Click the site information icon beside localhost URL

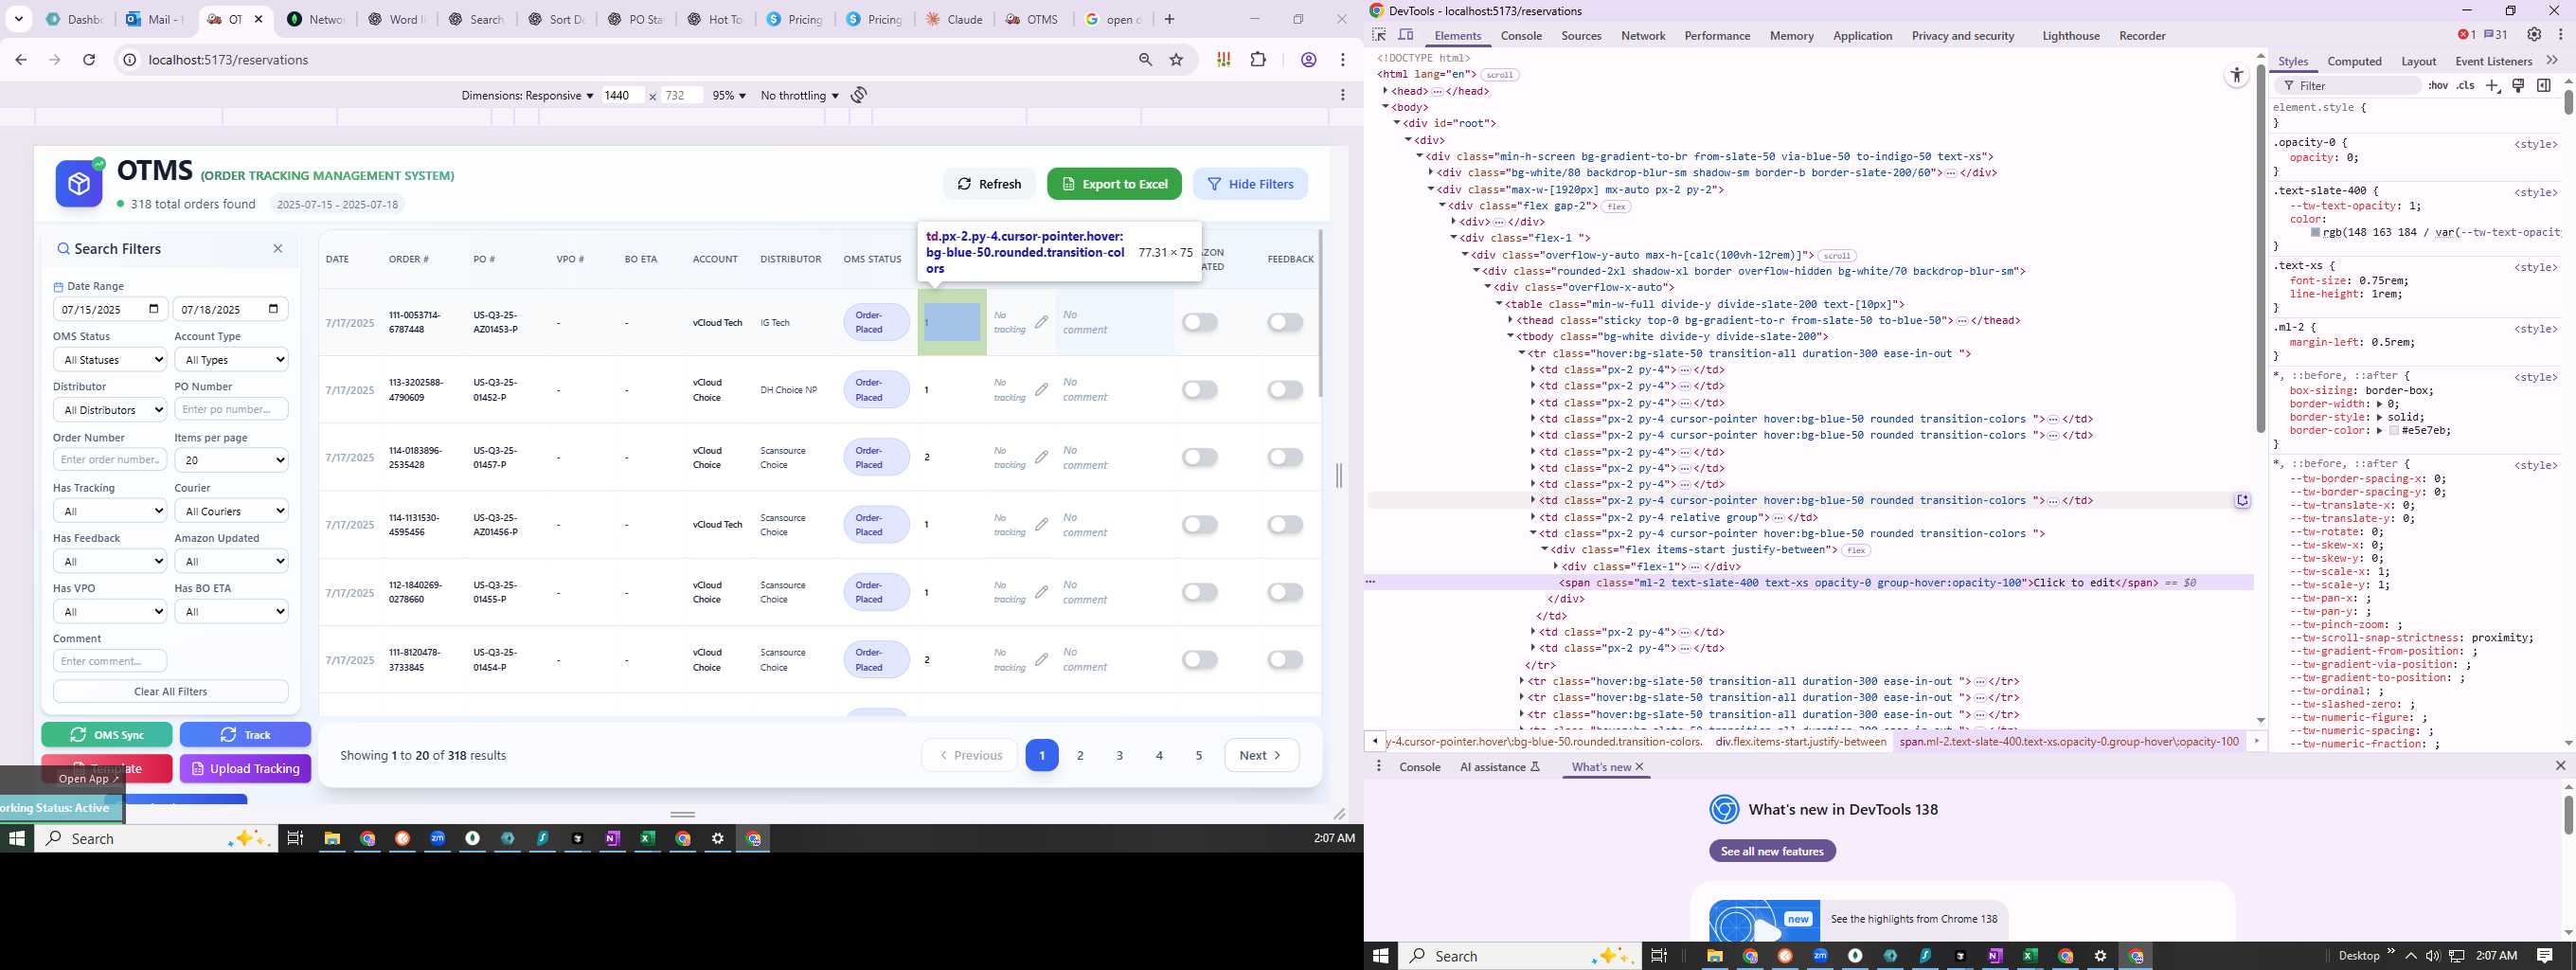130,60
